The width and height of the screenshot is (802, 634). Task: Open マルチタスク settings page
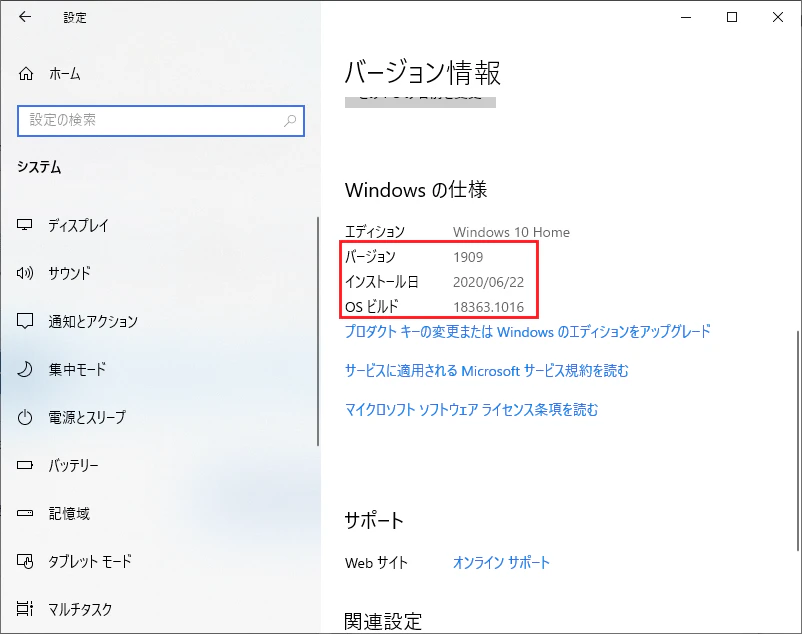tap(80, 609)
